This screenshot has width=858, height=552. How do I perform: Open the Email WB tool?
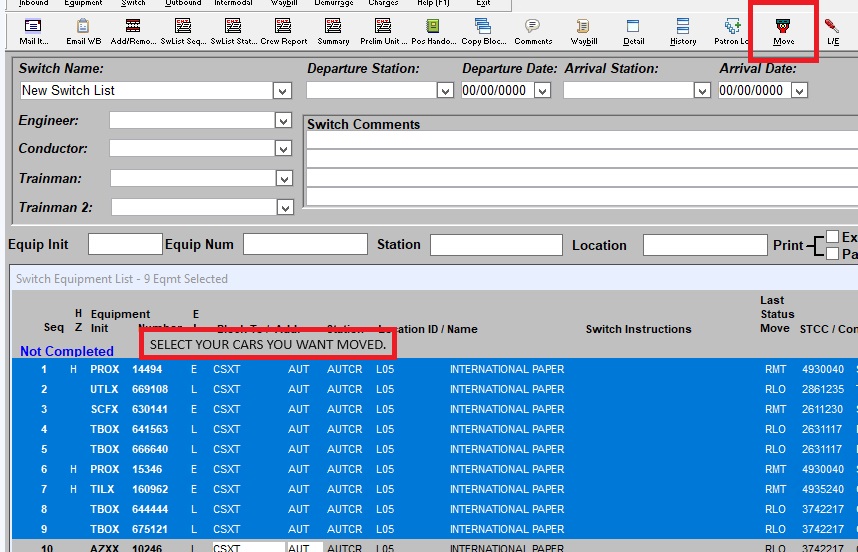83,32
